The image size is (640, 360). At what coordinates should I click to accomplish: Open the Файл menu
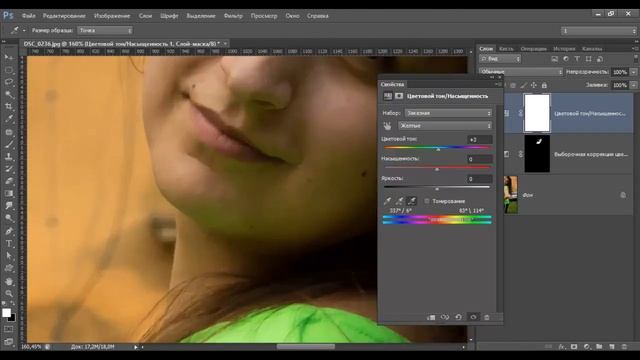click(28, 16)
